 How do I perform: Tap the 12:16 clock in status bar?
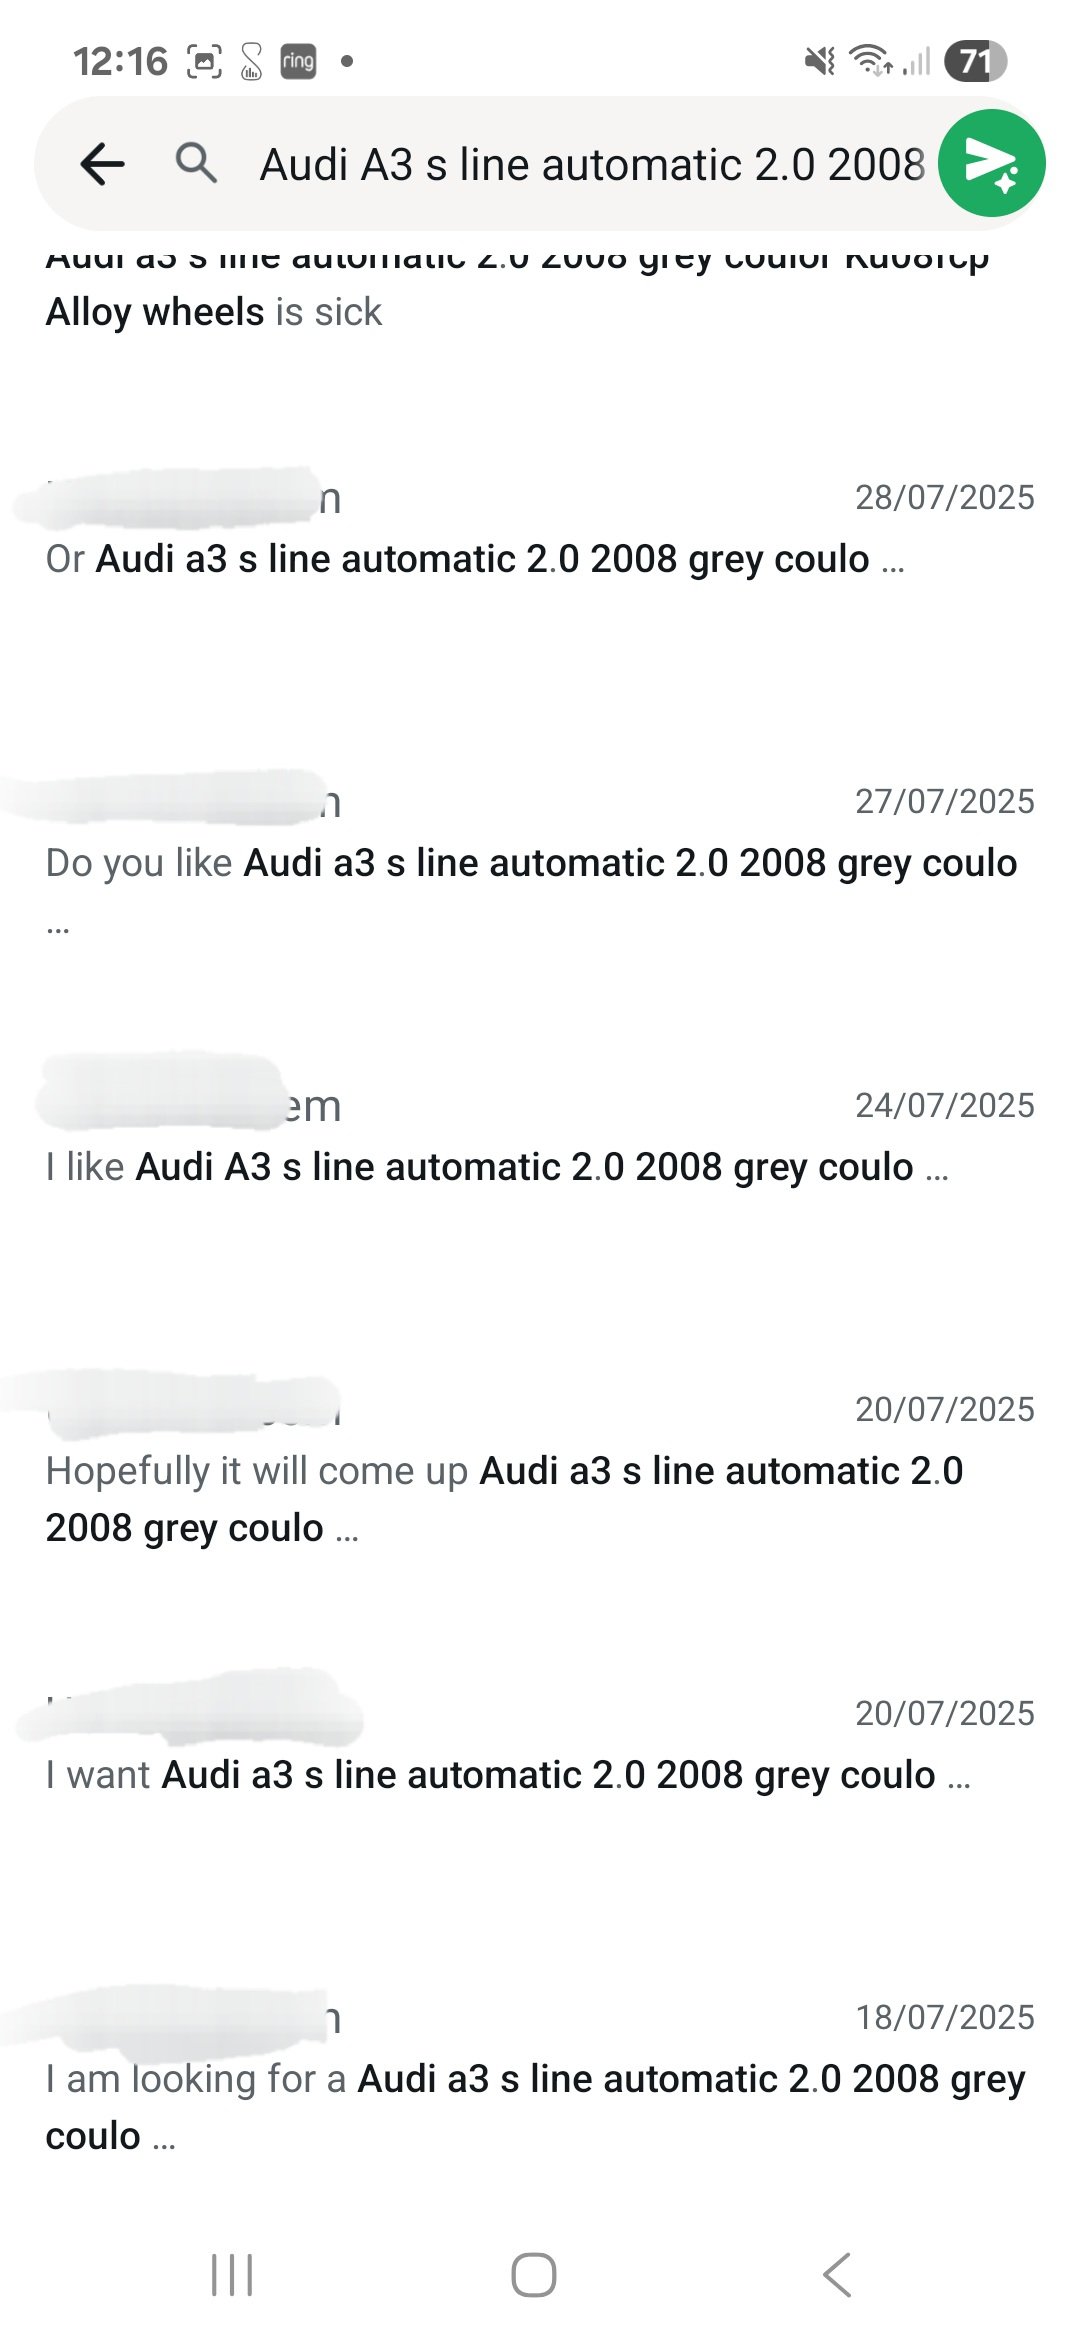[120, 62]
